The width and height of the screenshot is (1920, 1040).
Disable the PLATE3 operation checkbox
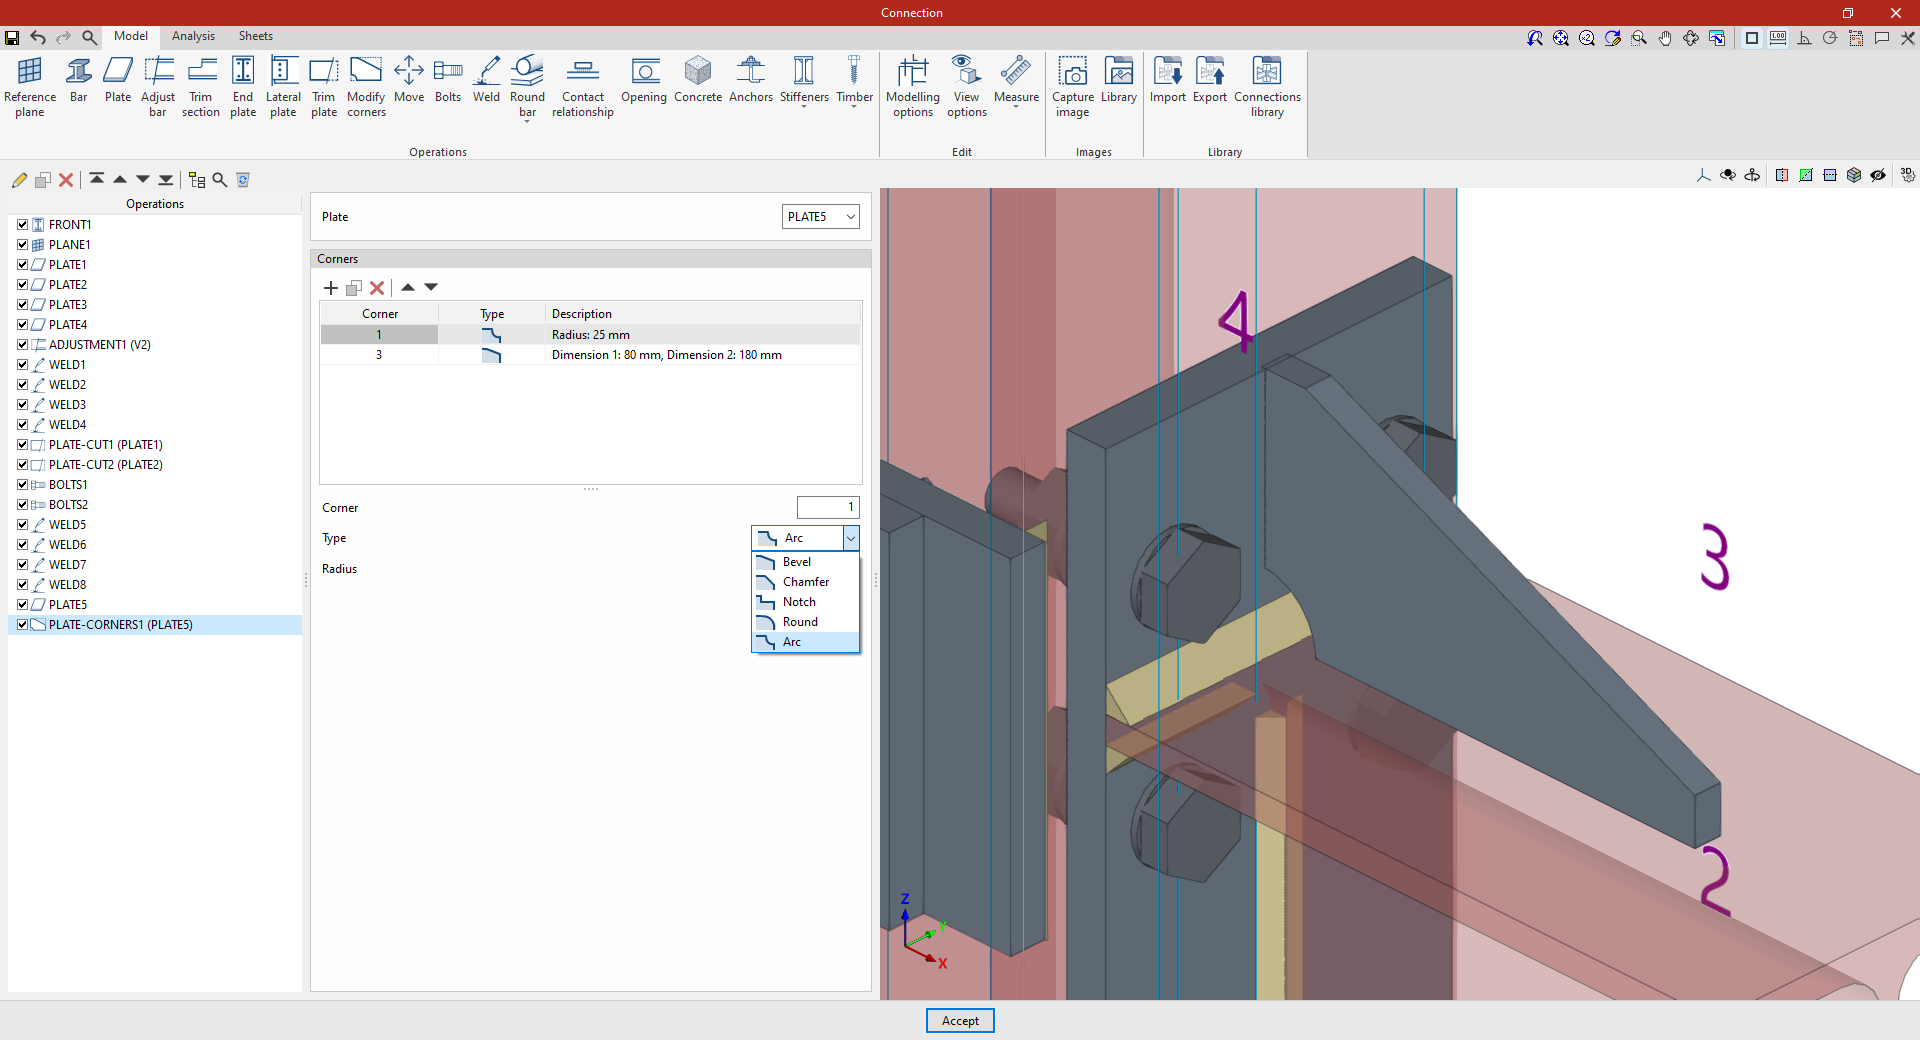tap(22, 305)
